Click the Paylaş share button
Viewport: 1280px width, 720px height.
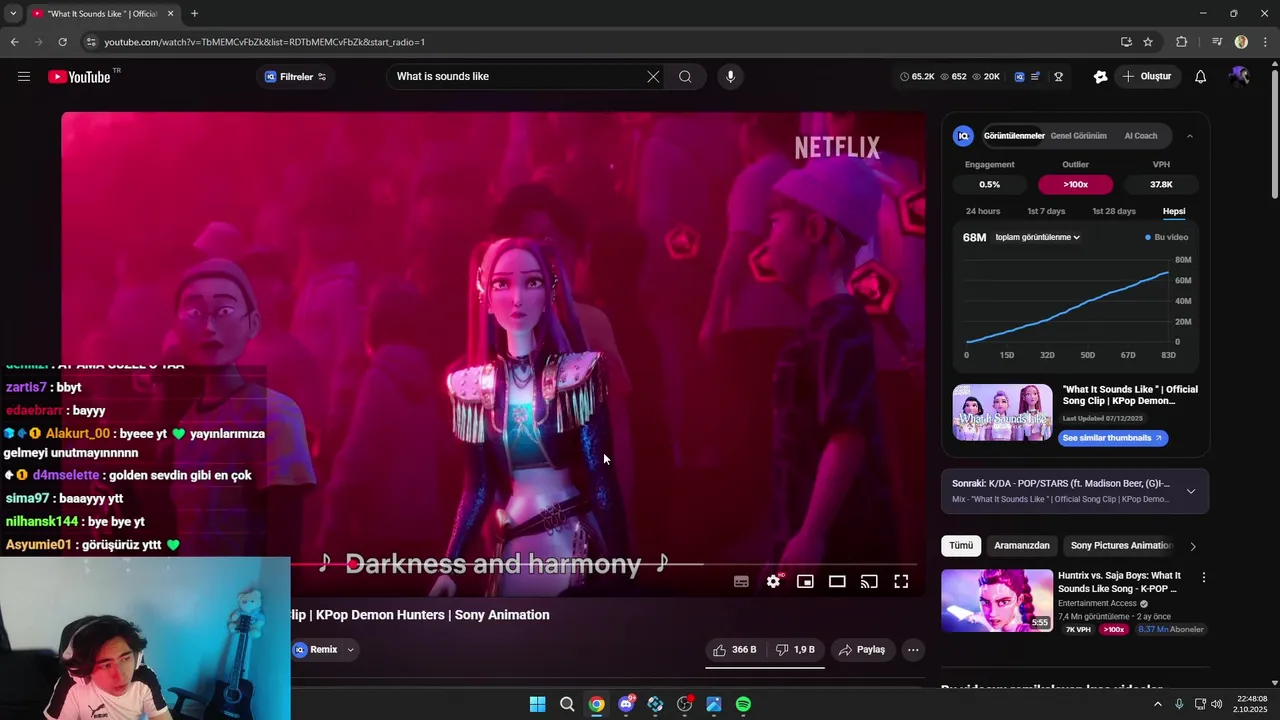tap(862, 650)
